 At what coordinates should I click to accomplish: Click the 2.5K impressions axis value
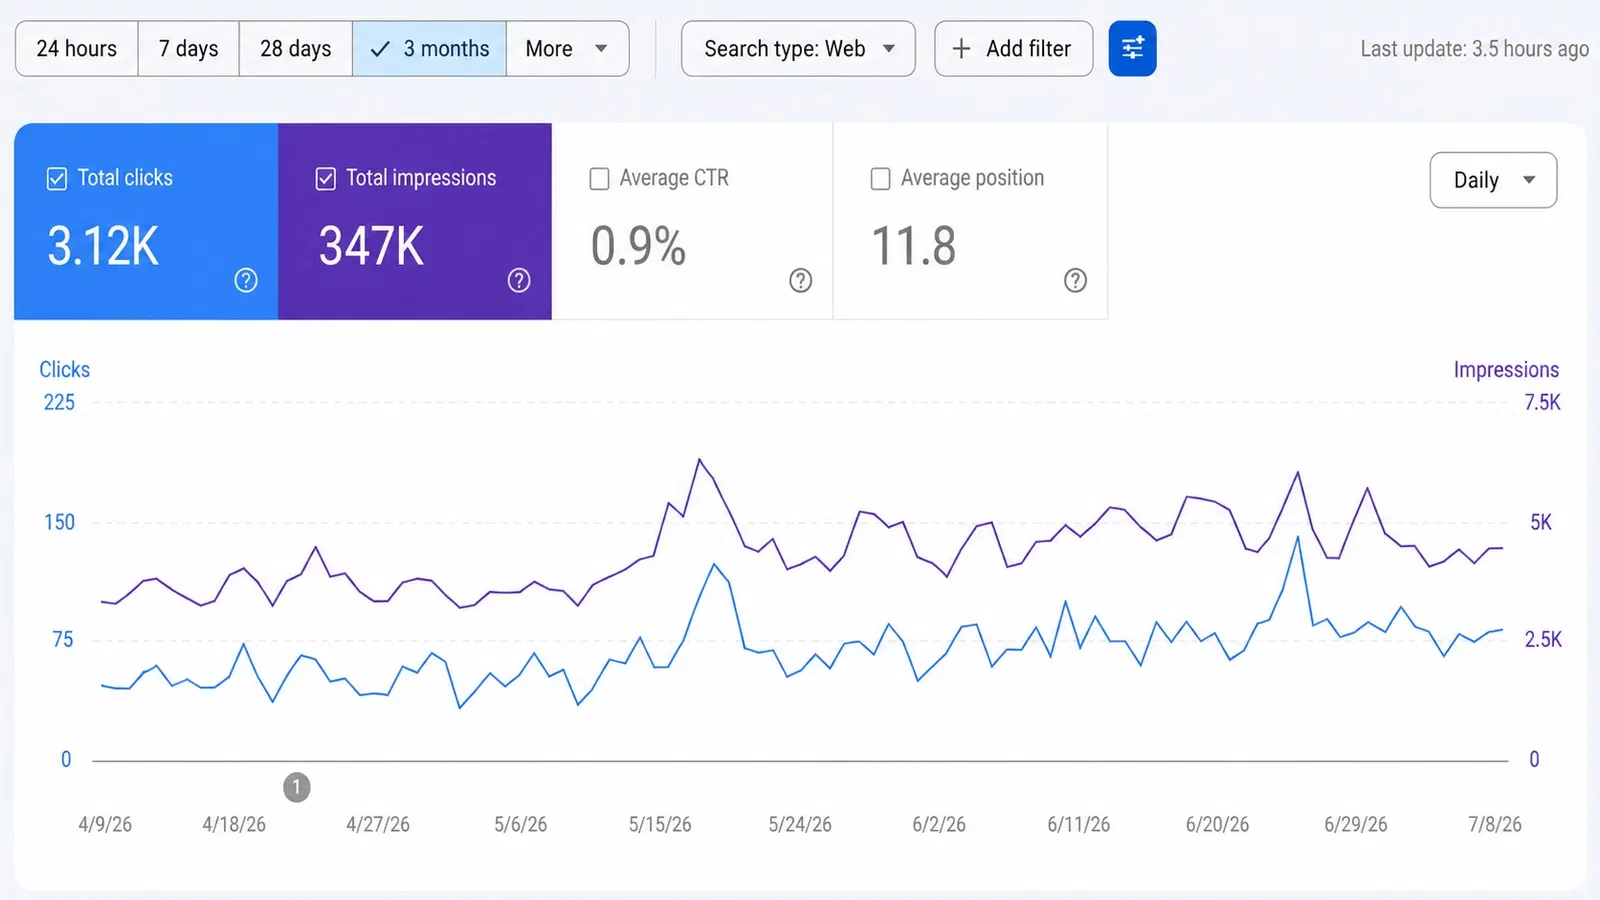coord(1543,639)
